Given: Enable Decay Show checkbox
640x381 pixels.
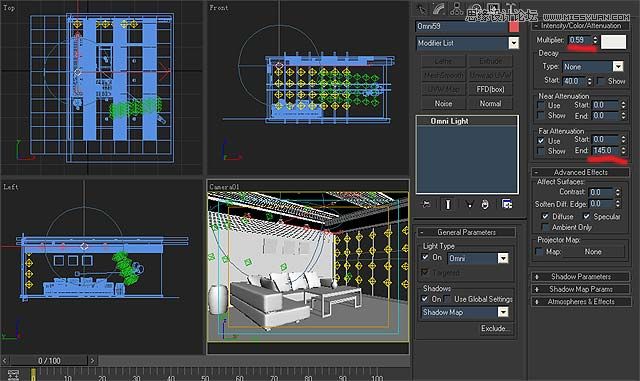Looking at the screenshot, I should coord(600,81).
